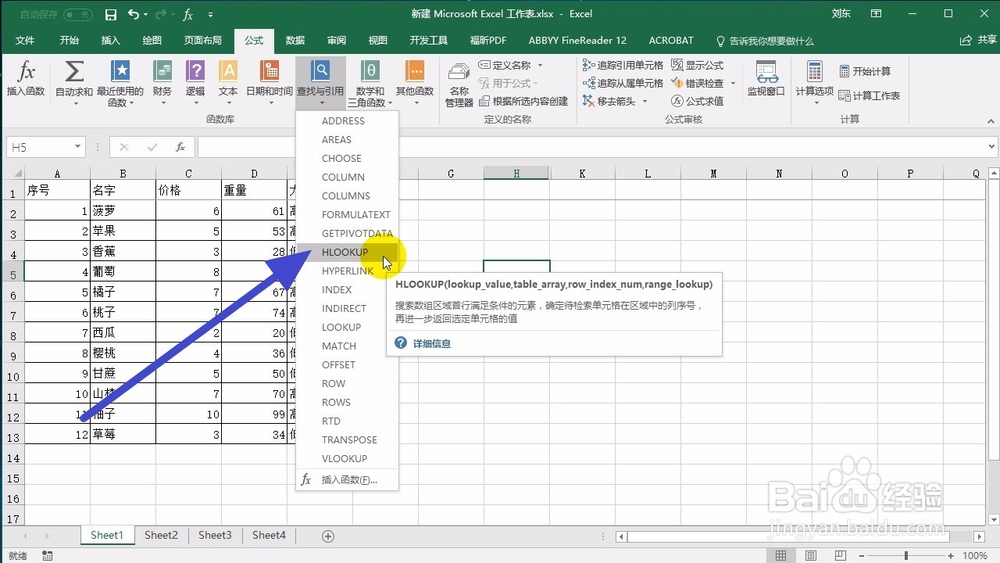Switch to Sheet2 tab
Screen dimensions: 1000x563
click(x=161, y=536)
